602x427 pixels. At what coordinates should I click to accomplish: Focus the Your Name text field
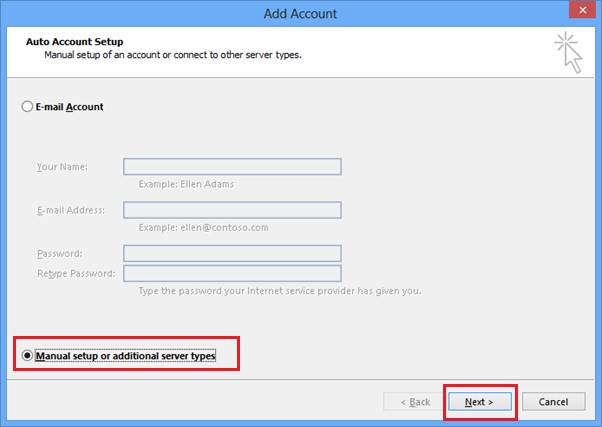[232, 167]
